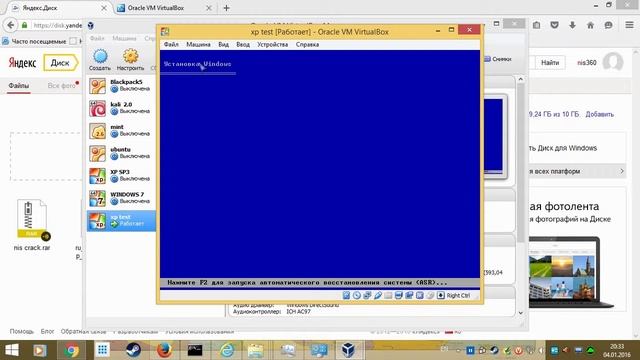Viewport: 640px width, 360px height.
Task: Open new browser tab with plus
Action: click(x=227, y=8)
